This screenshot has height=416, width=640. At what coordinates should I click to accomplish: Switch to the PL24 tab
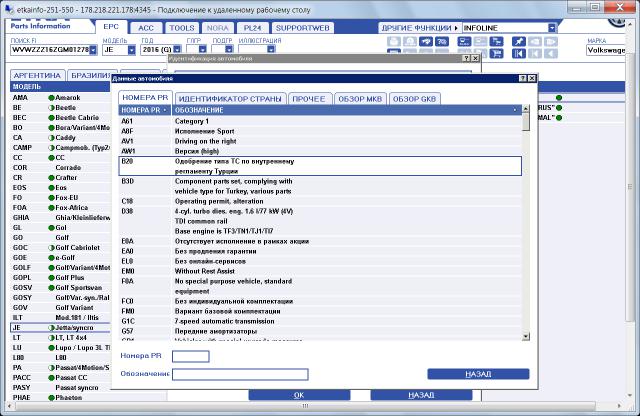pyautogui.click(x=252, y=28)
